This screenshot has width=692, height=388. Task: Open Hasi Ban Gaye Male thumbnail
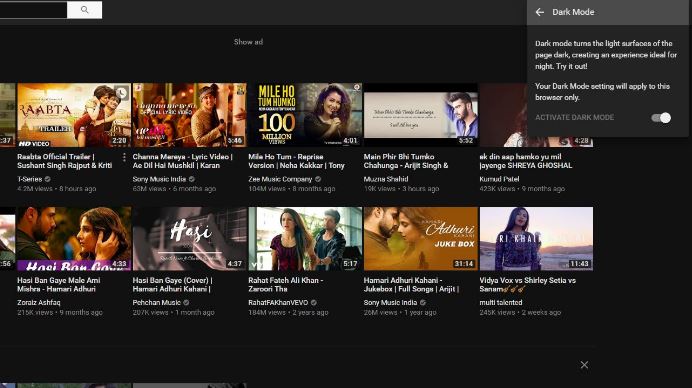(74, 238)
